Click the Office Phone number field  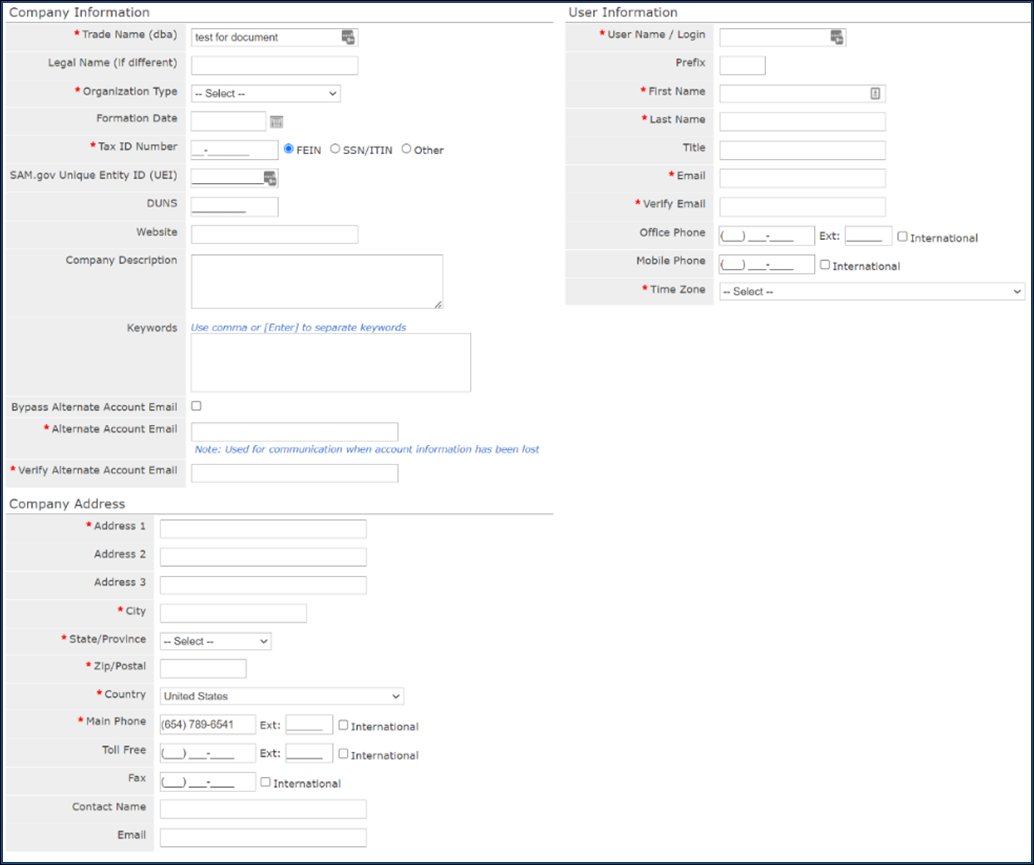point(767,235)
